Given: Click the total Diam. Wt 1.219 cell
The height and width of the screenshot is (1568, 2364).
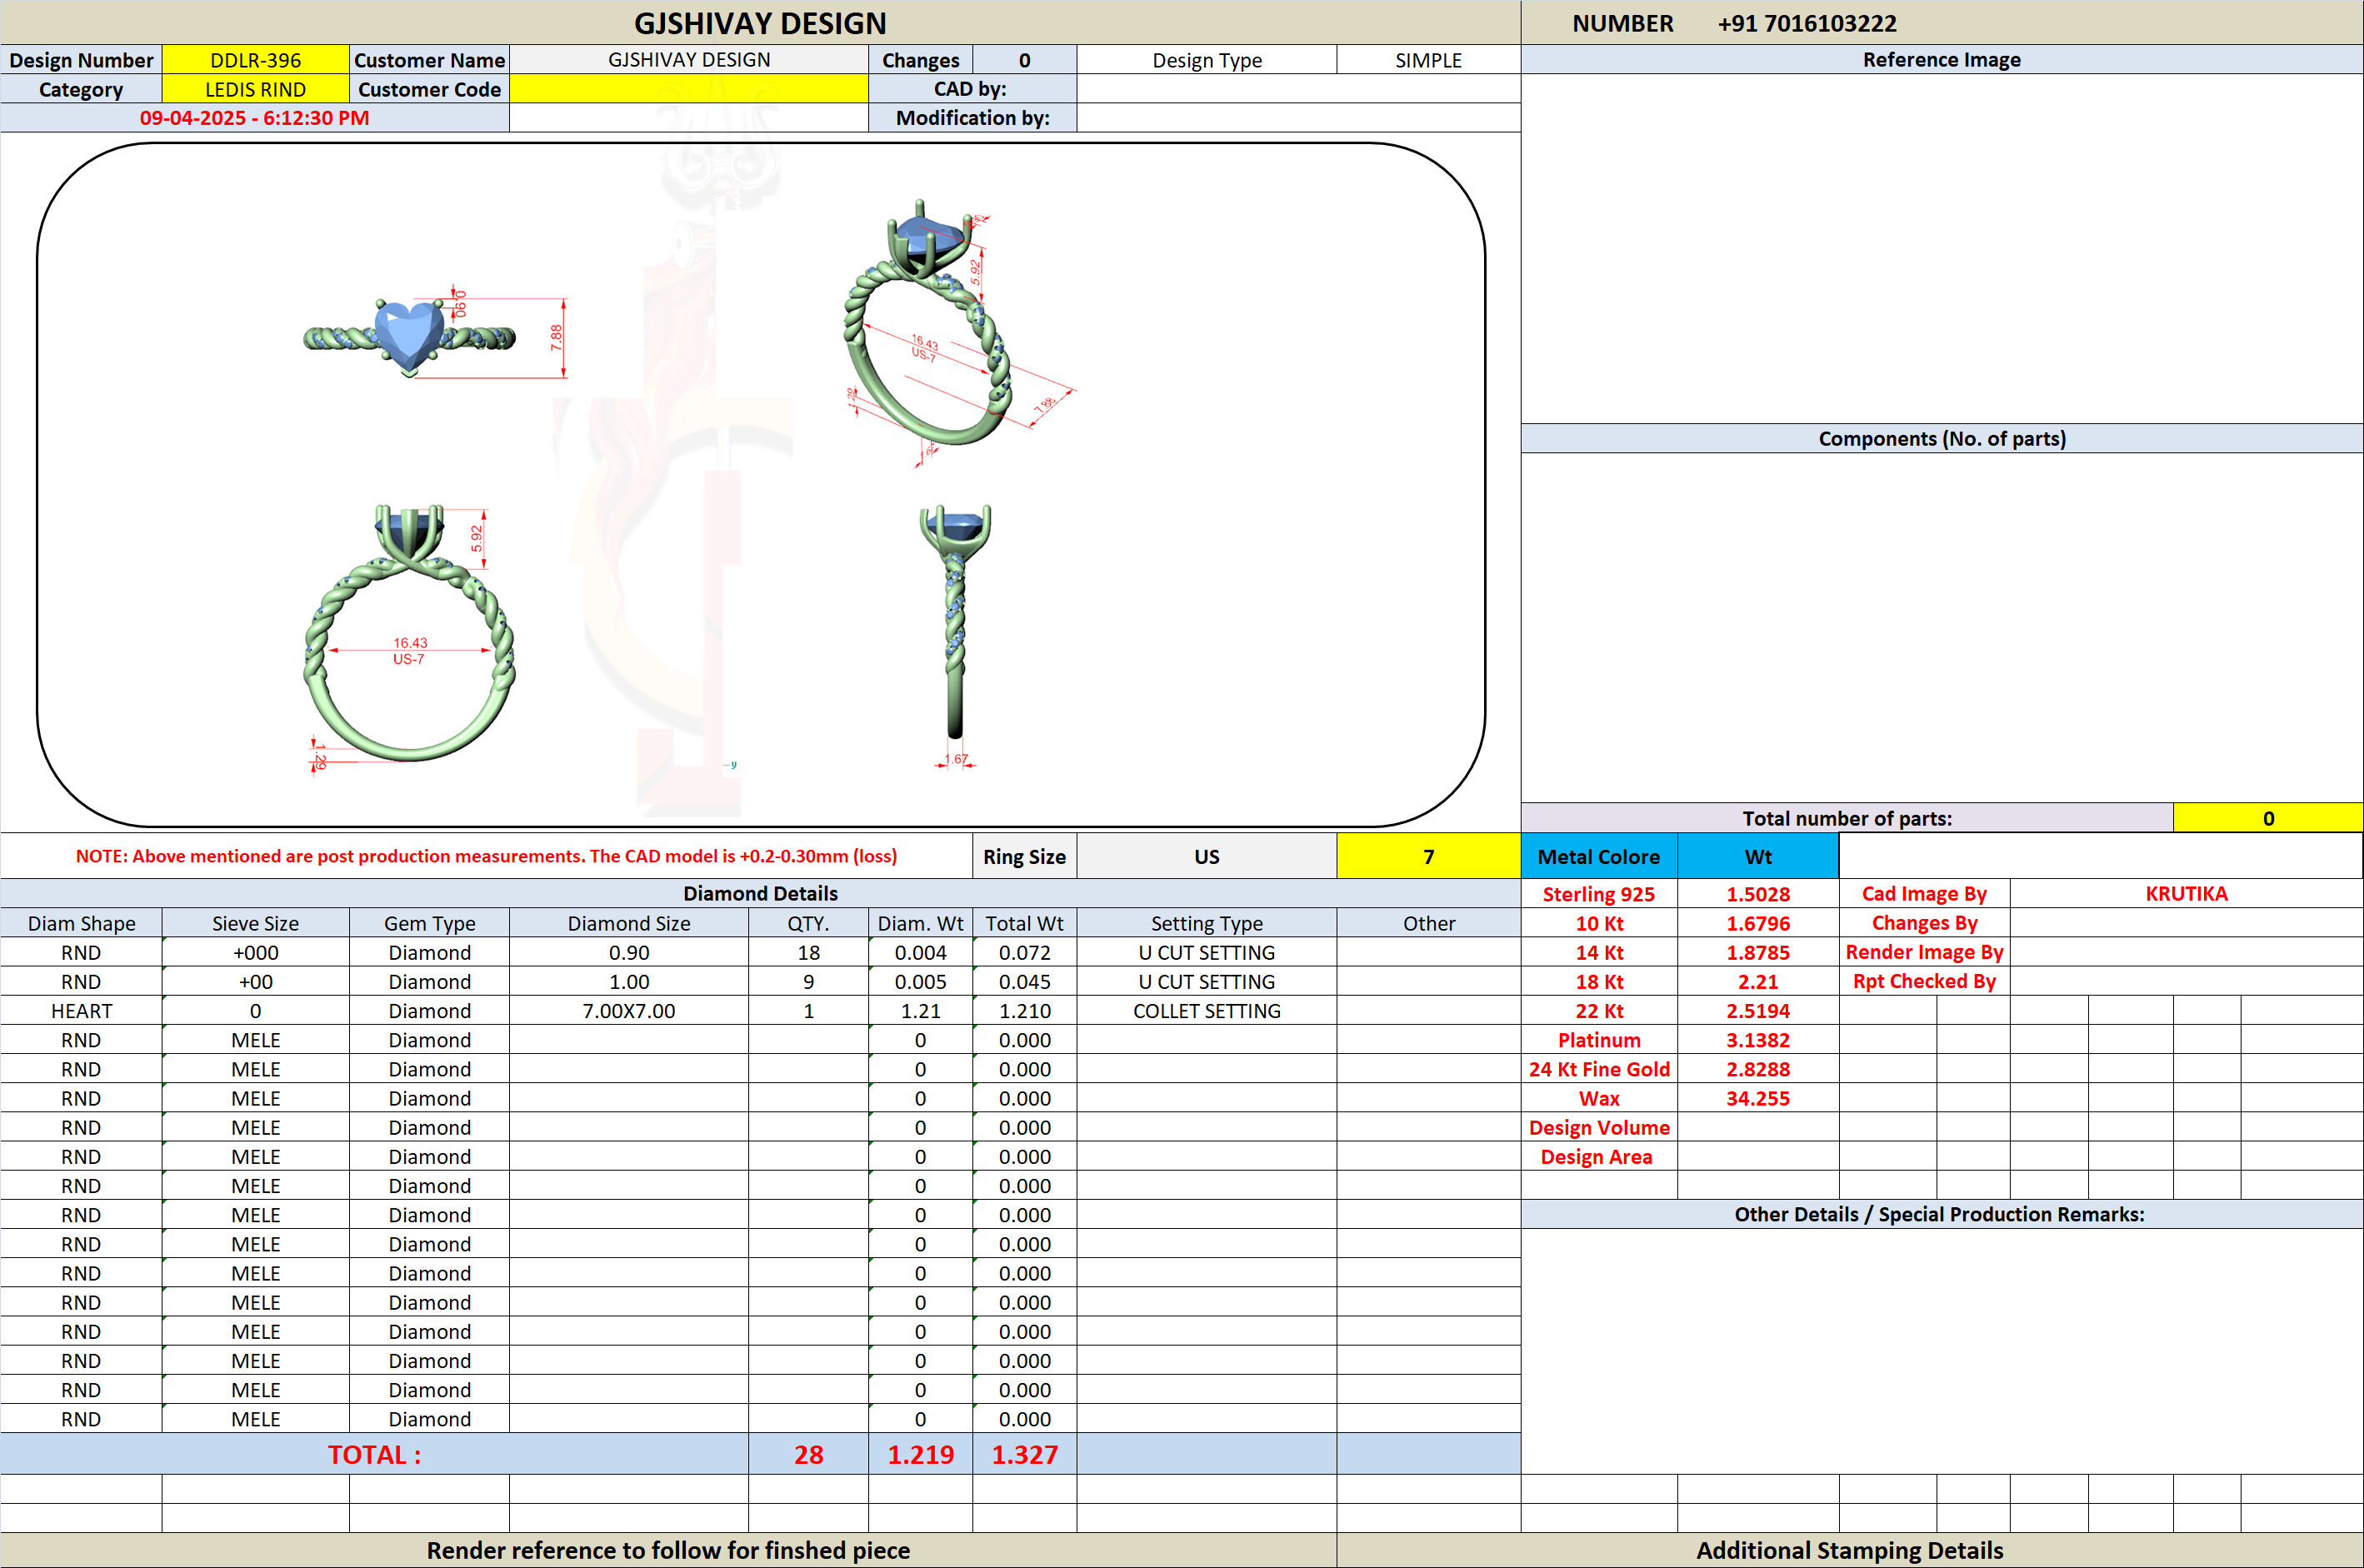Looking at the screenshot, I should coord(920,1454).
